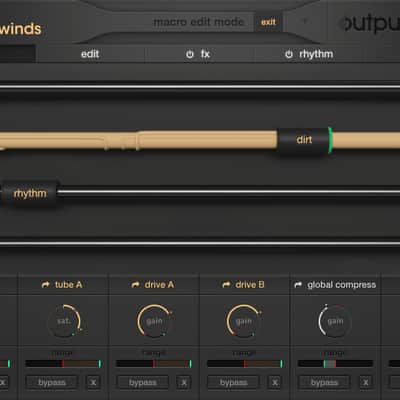Image resolution: width=400 pixels, height=400 pixels.
Task: Remove drive B with its X button
Action: click(275, 383)
